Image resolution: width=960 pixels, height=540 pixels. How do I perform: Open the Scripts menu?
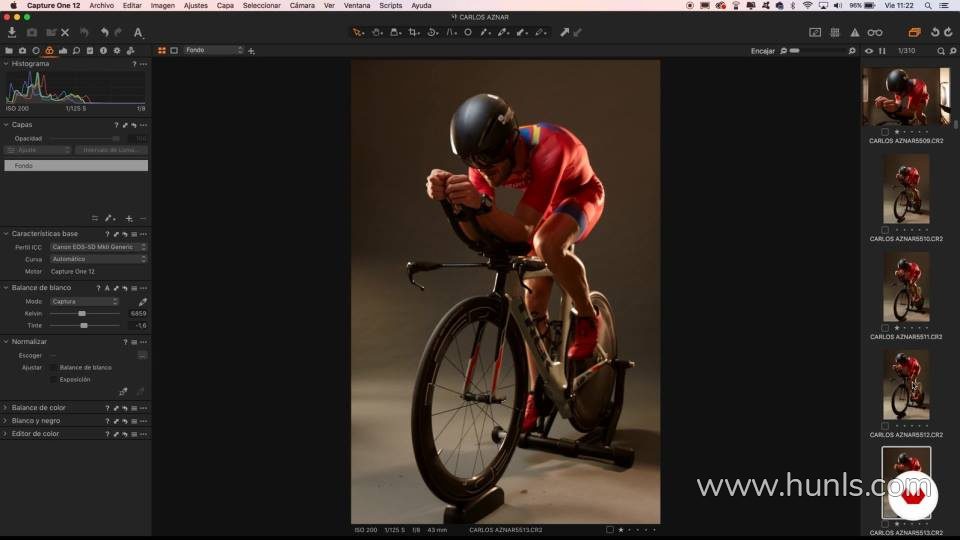tap(391, 6)
